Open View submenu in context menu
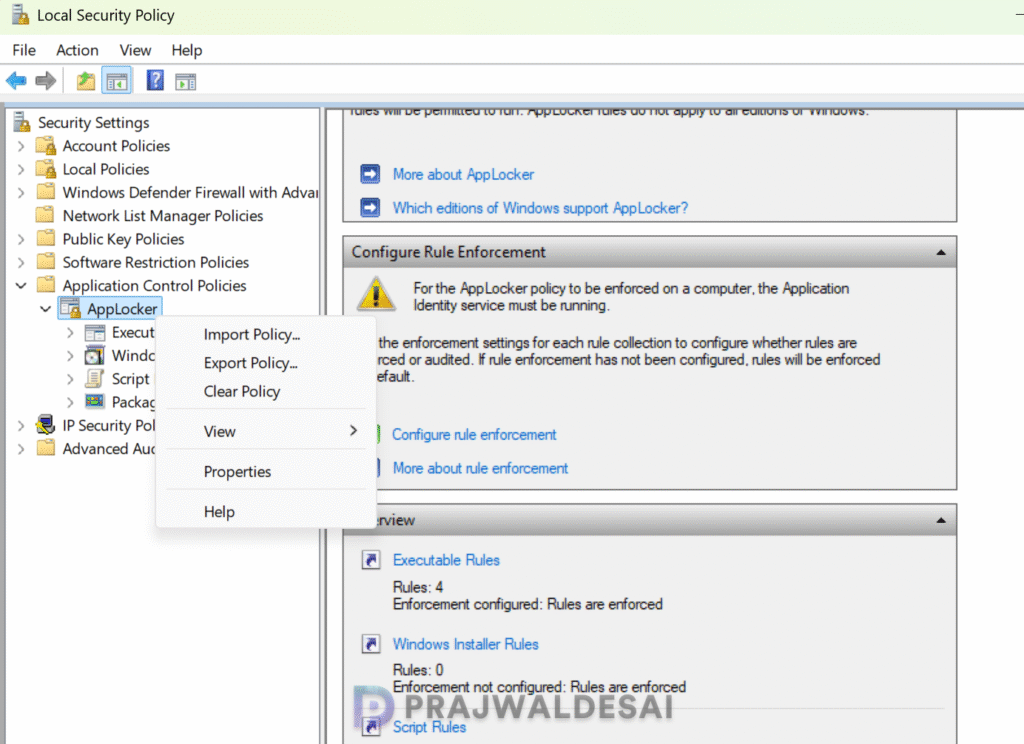 pos(266,431)
